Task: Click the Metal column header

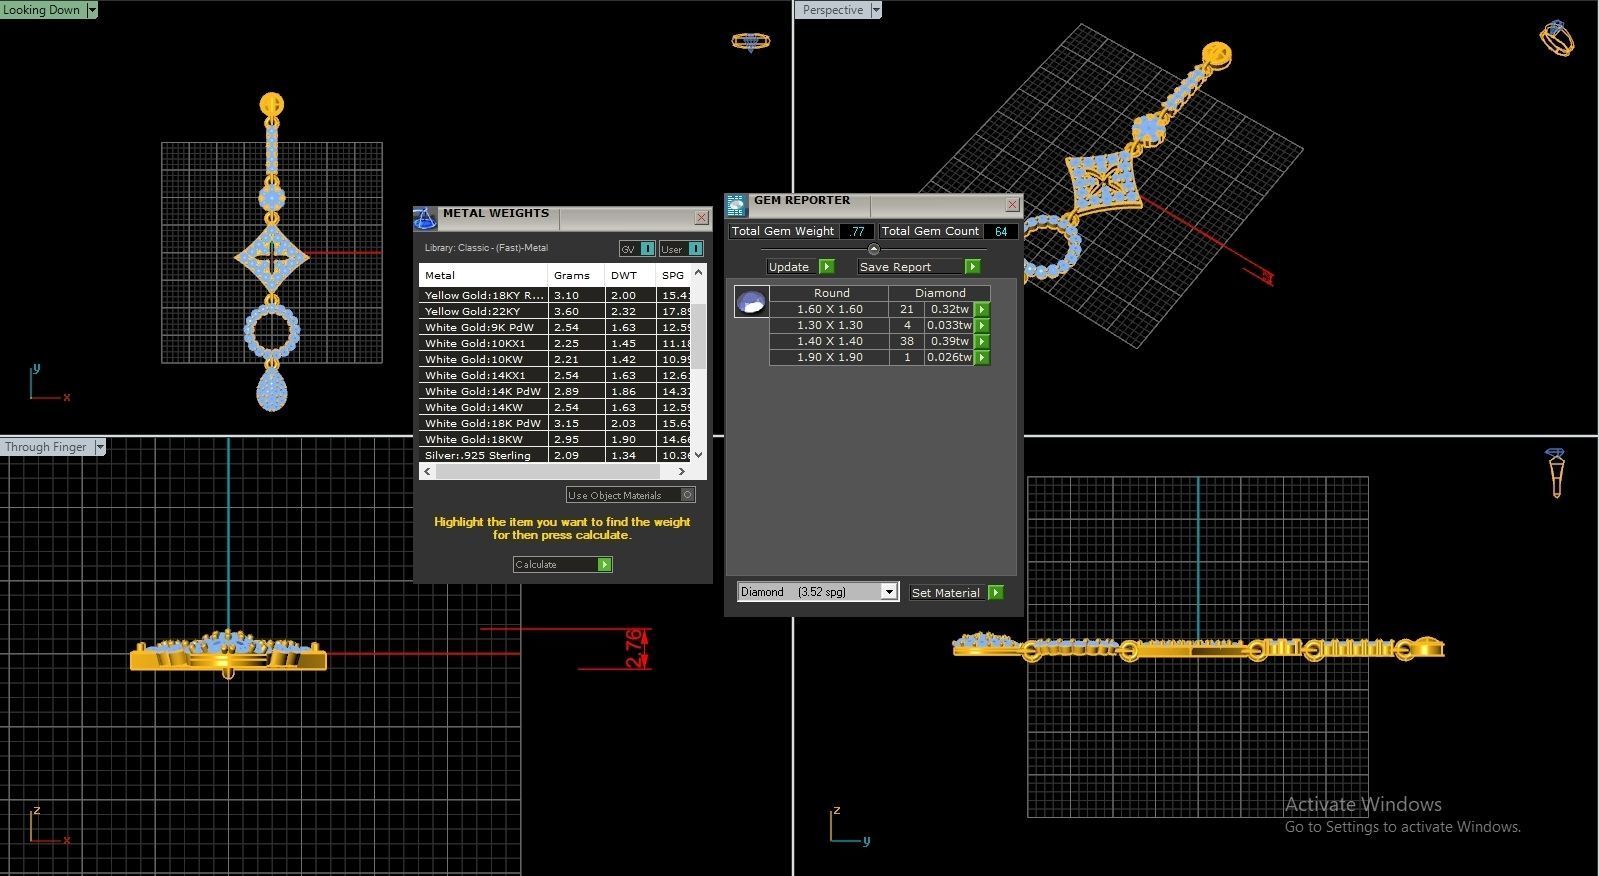Action: pyautogui.click(x=483, y=275)
